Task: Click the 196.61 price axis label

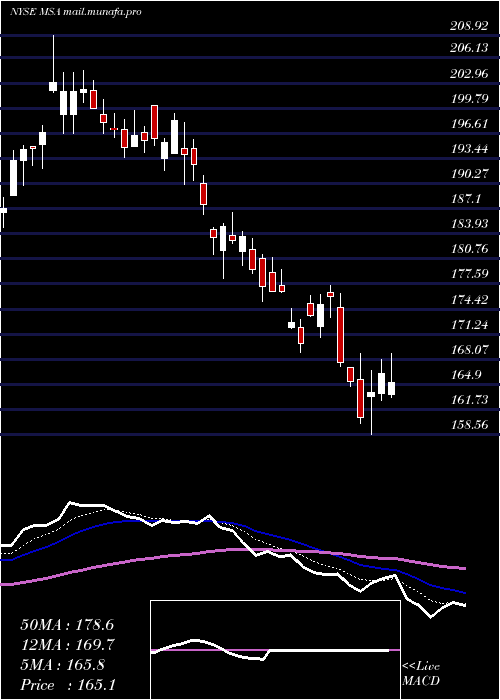Action: (469, 124)
